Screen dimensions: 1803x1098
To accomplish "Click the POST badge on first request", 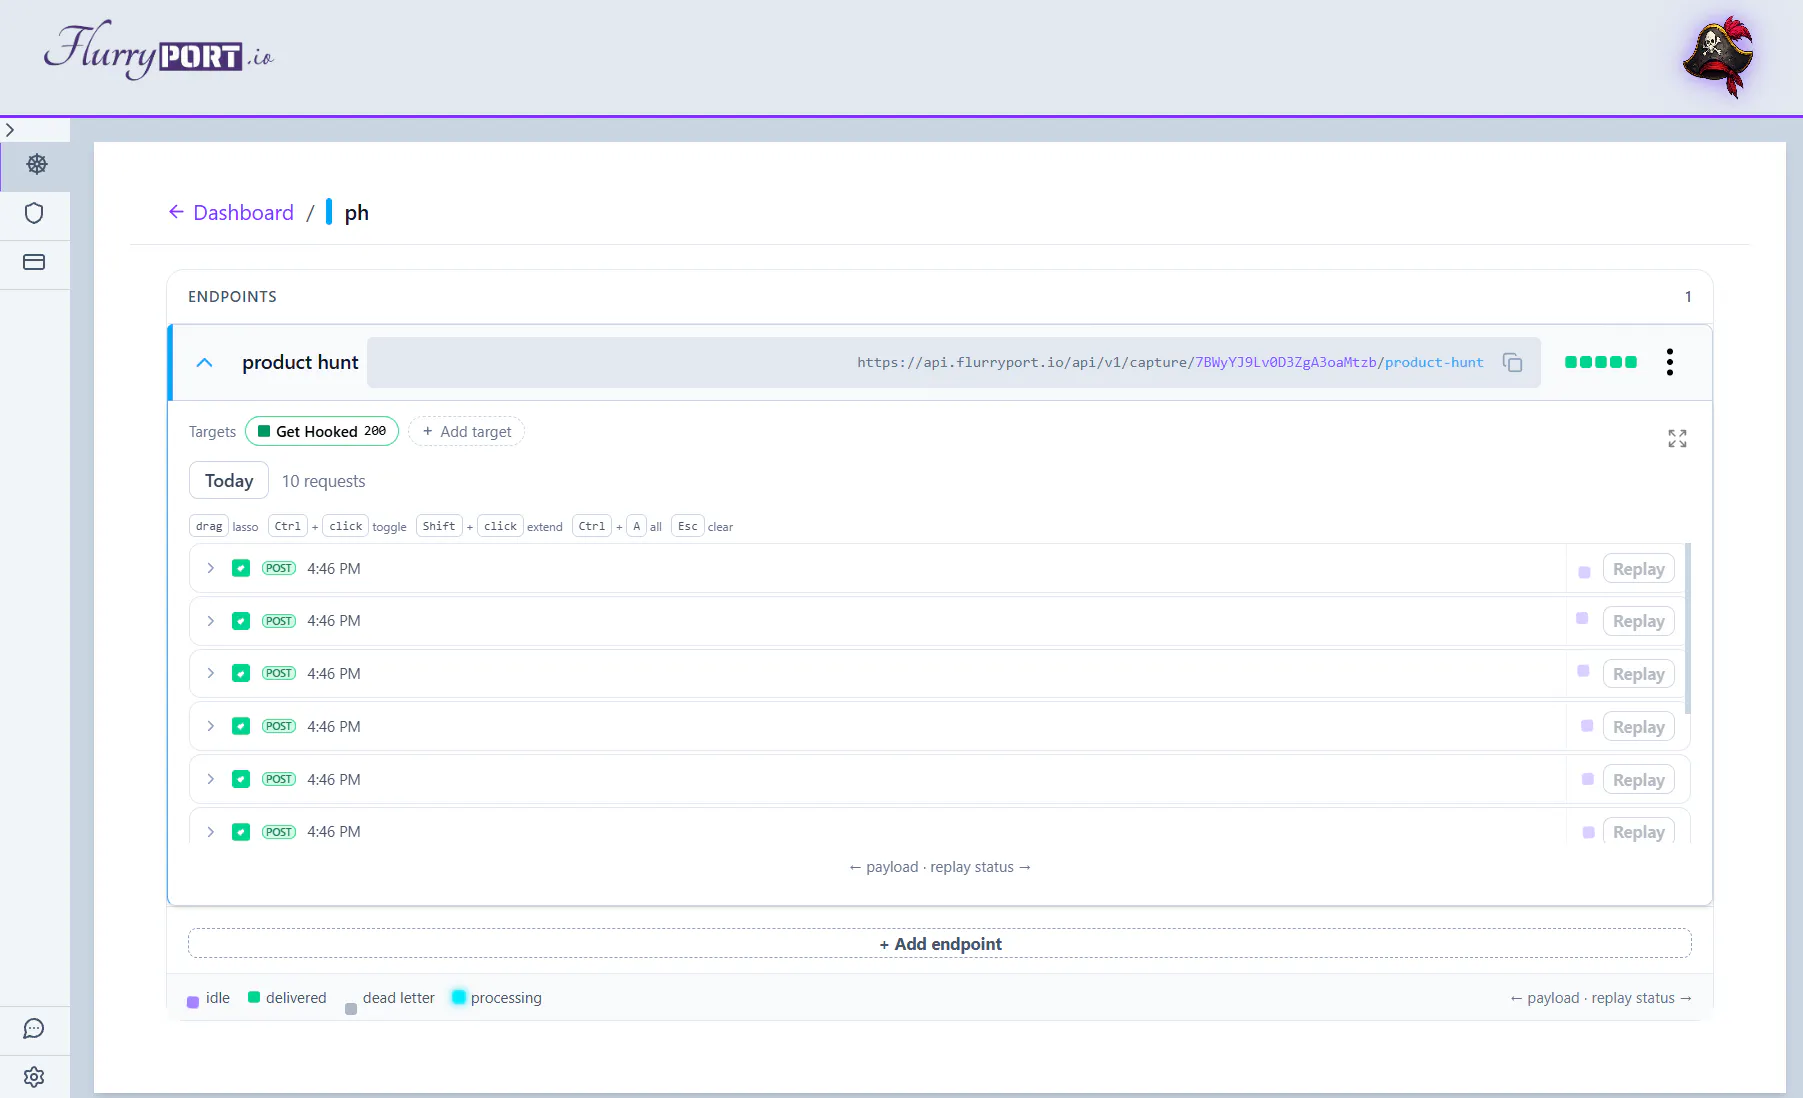I will coord(279,568).
